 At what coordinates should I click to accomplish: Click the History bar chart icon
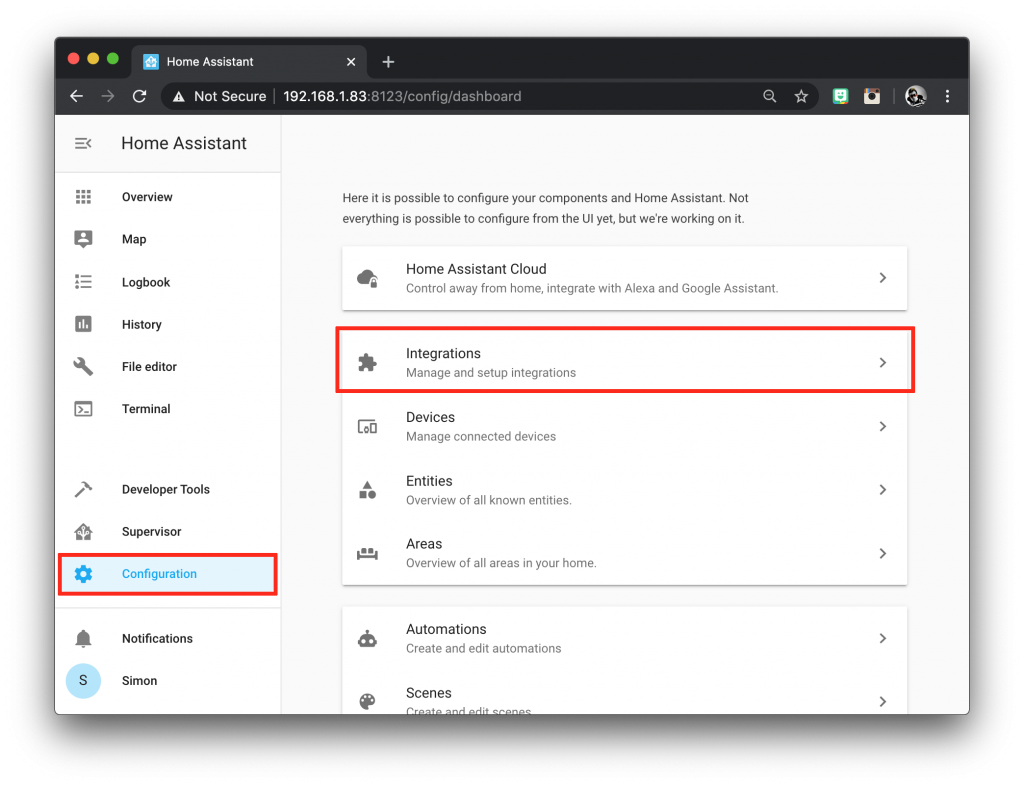83,324
